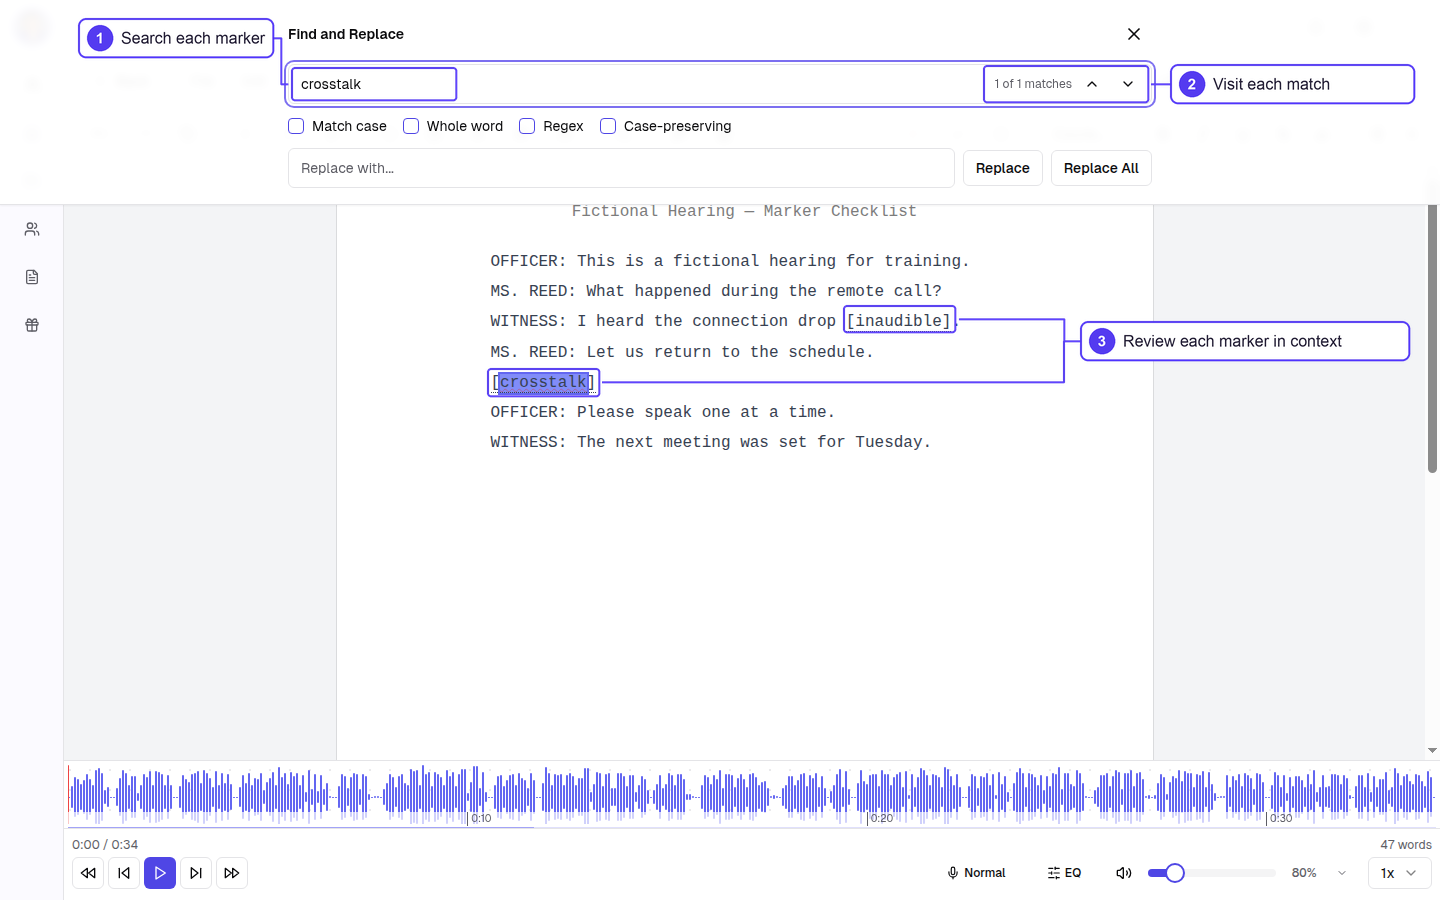Screen dimensions: 1440x900
Task: Click the '1 of 1 matches' counter
Action: (1033, 84)
